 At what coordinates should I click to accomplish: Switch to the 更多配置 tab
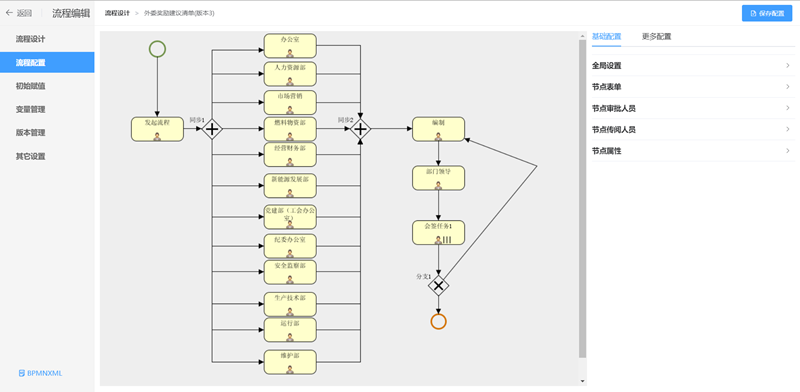click(x=656, y=37)
